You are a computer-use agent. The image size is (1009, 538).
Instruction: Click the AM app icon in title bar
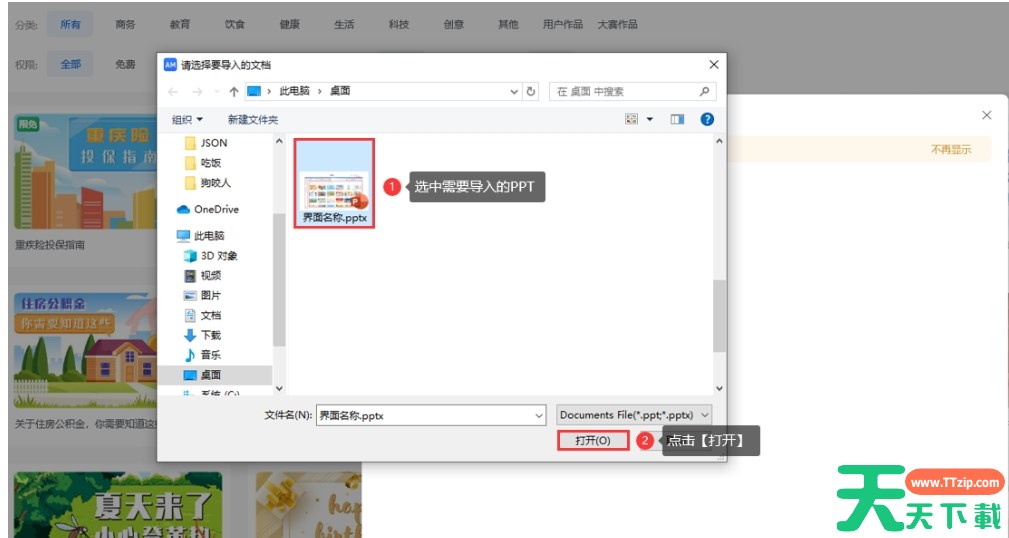coord(170,65)
